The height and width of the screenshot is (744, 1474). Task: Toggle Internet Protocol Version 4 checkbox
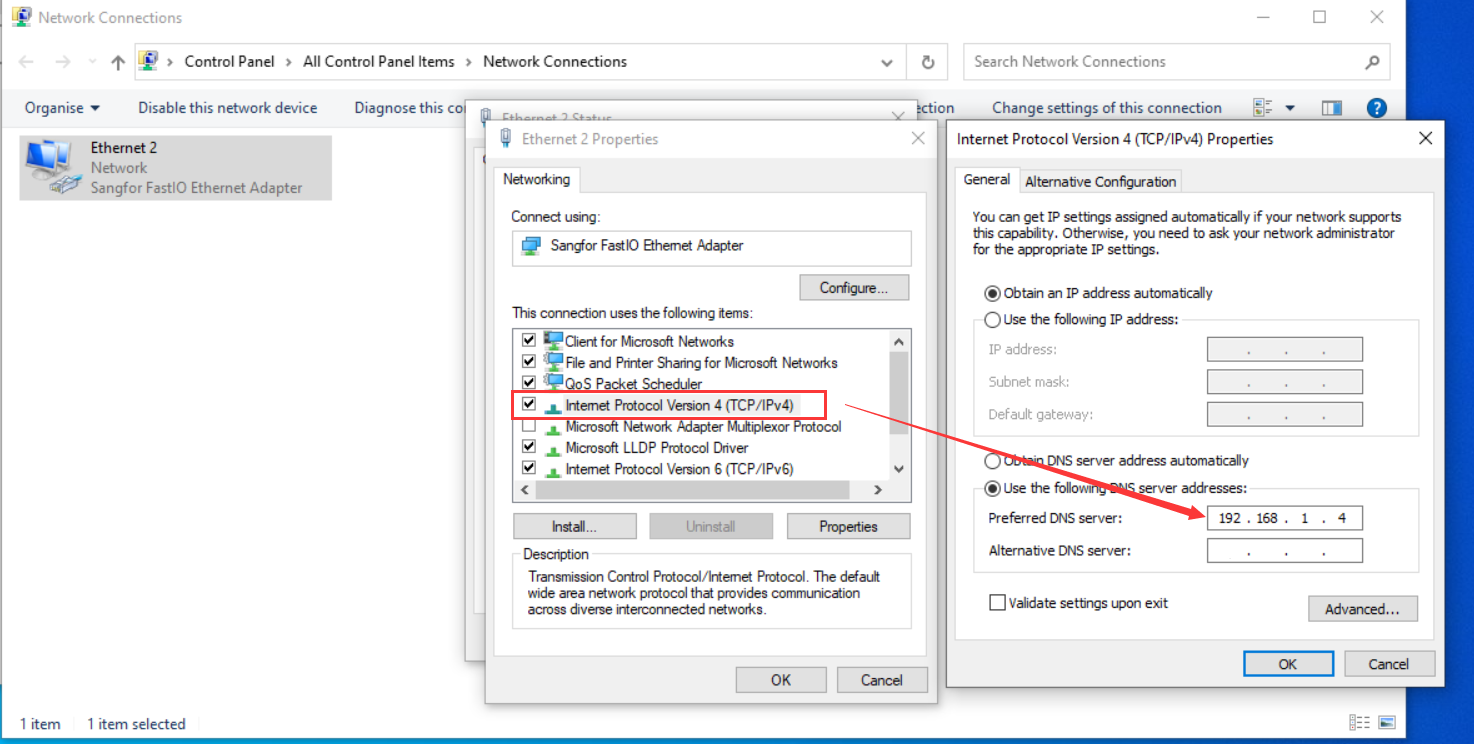[529, 405]
